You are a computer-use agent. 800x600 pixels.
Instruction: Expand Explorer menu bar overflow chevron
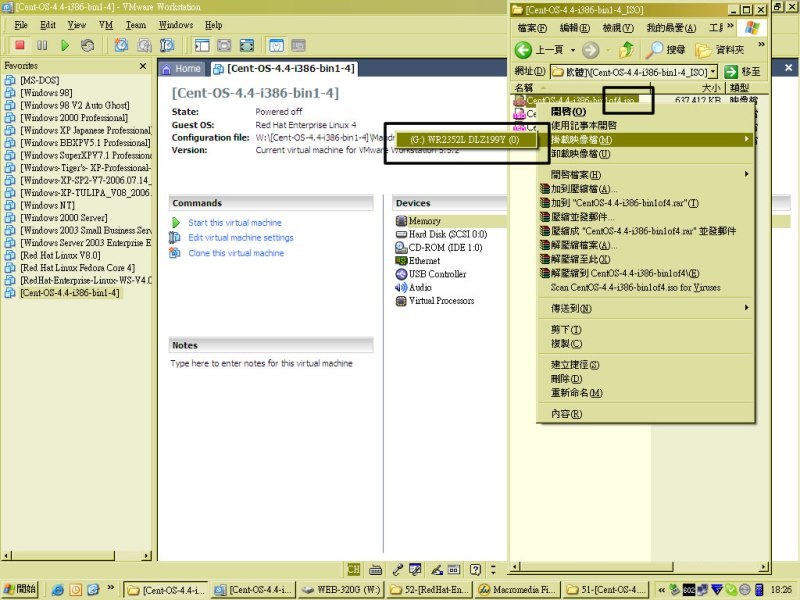(731, 26)
